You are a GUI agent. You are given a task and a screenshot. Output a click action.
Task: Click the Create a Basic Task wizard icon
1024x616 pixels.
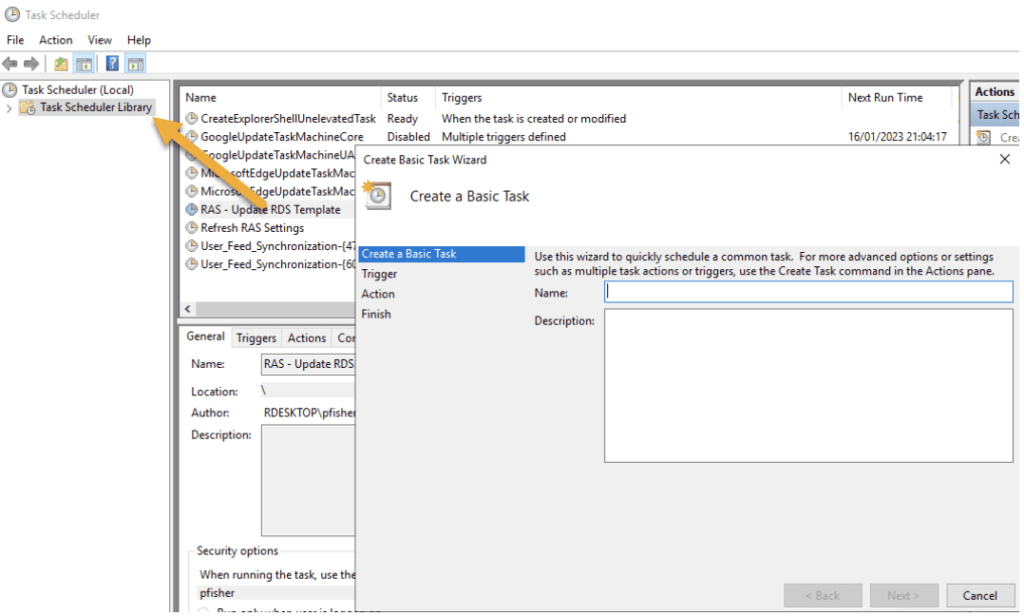(377, 195)
